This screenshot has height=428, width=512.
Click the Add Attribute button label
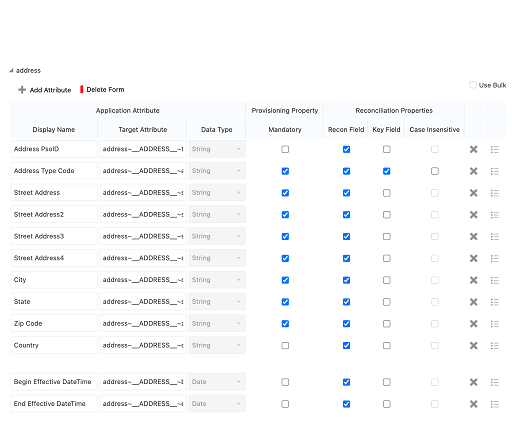tap(50, 90)
